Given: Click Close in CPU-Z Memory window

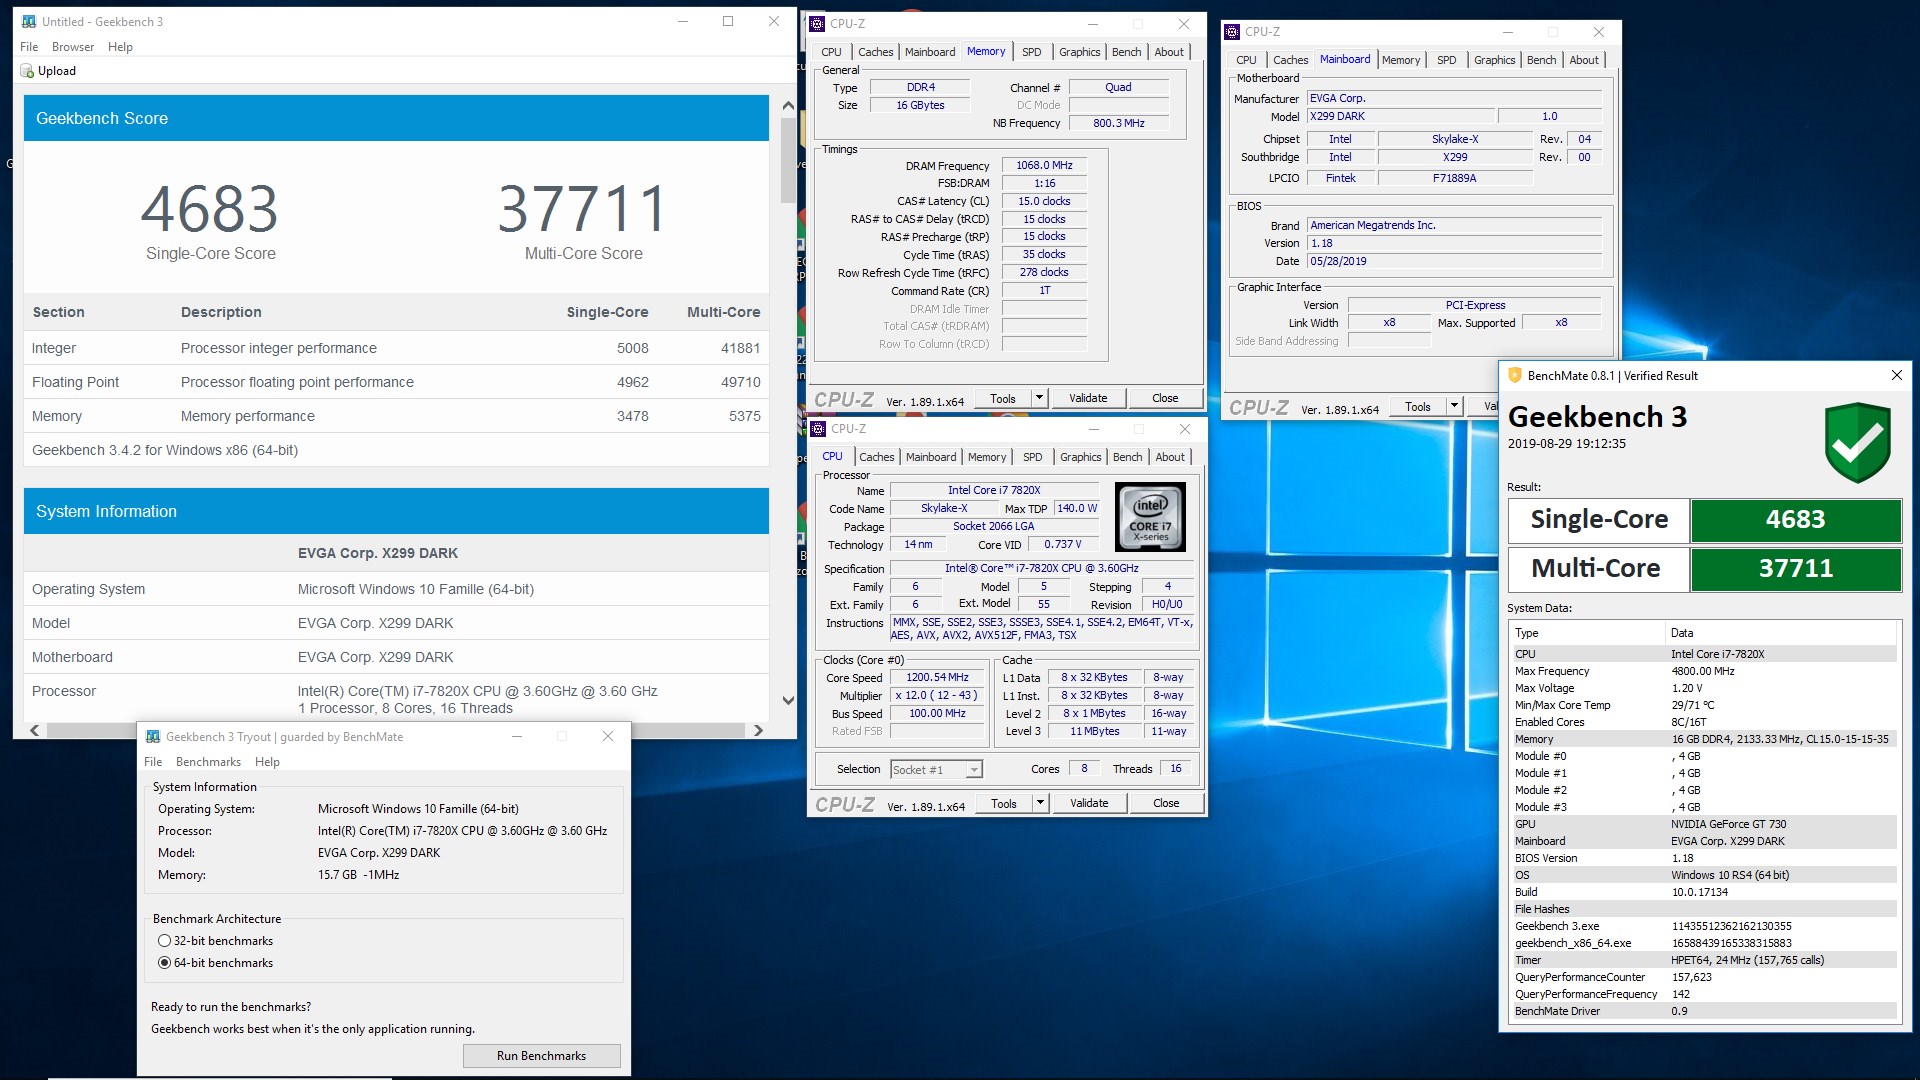Looking at the screenshot, I should [1165, 398].
